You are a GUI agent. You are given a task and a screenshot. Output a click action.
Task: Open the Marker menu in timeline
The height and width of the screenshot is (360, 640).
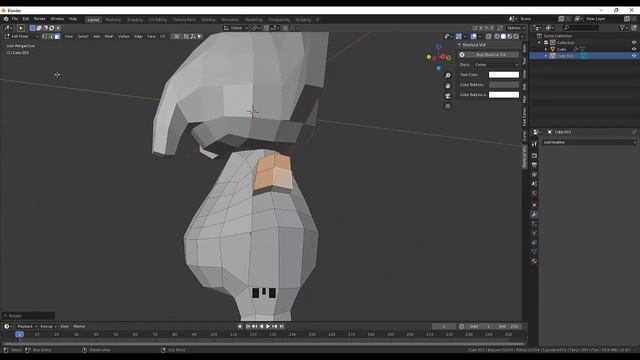(x=79, y=326)
